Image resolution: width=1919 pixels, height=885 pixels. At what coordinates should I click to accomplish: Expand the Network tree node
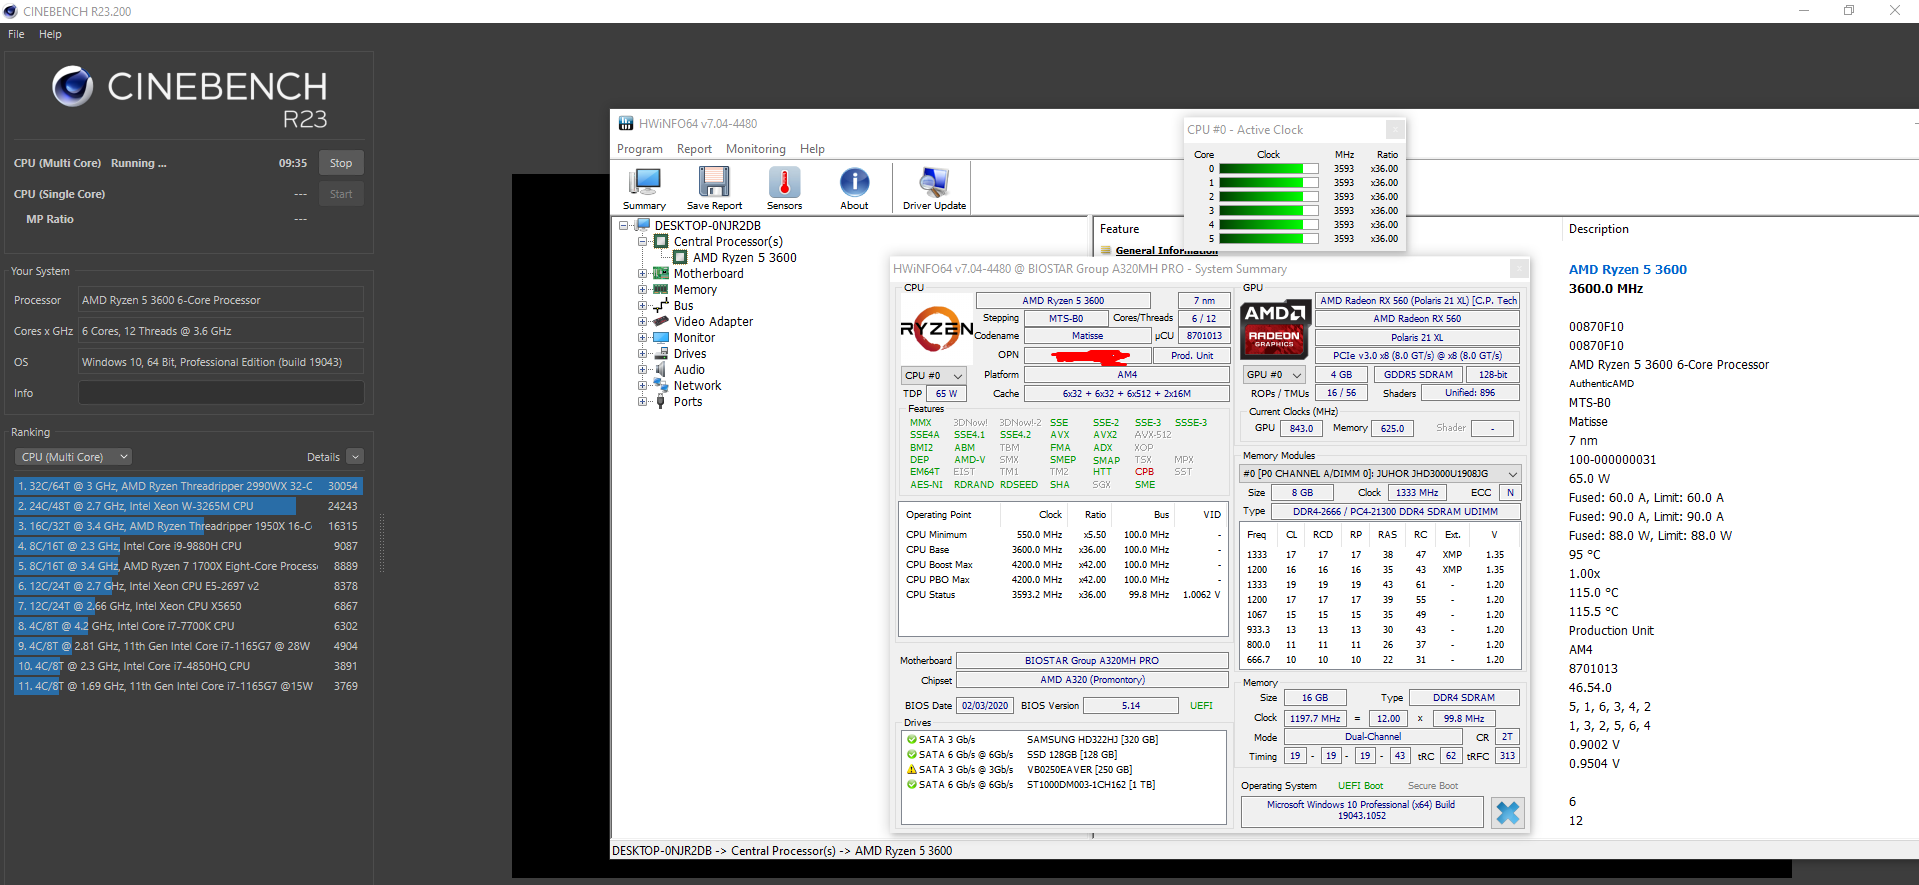click(x=643, y=385)
